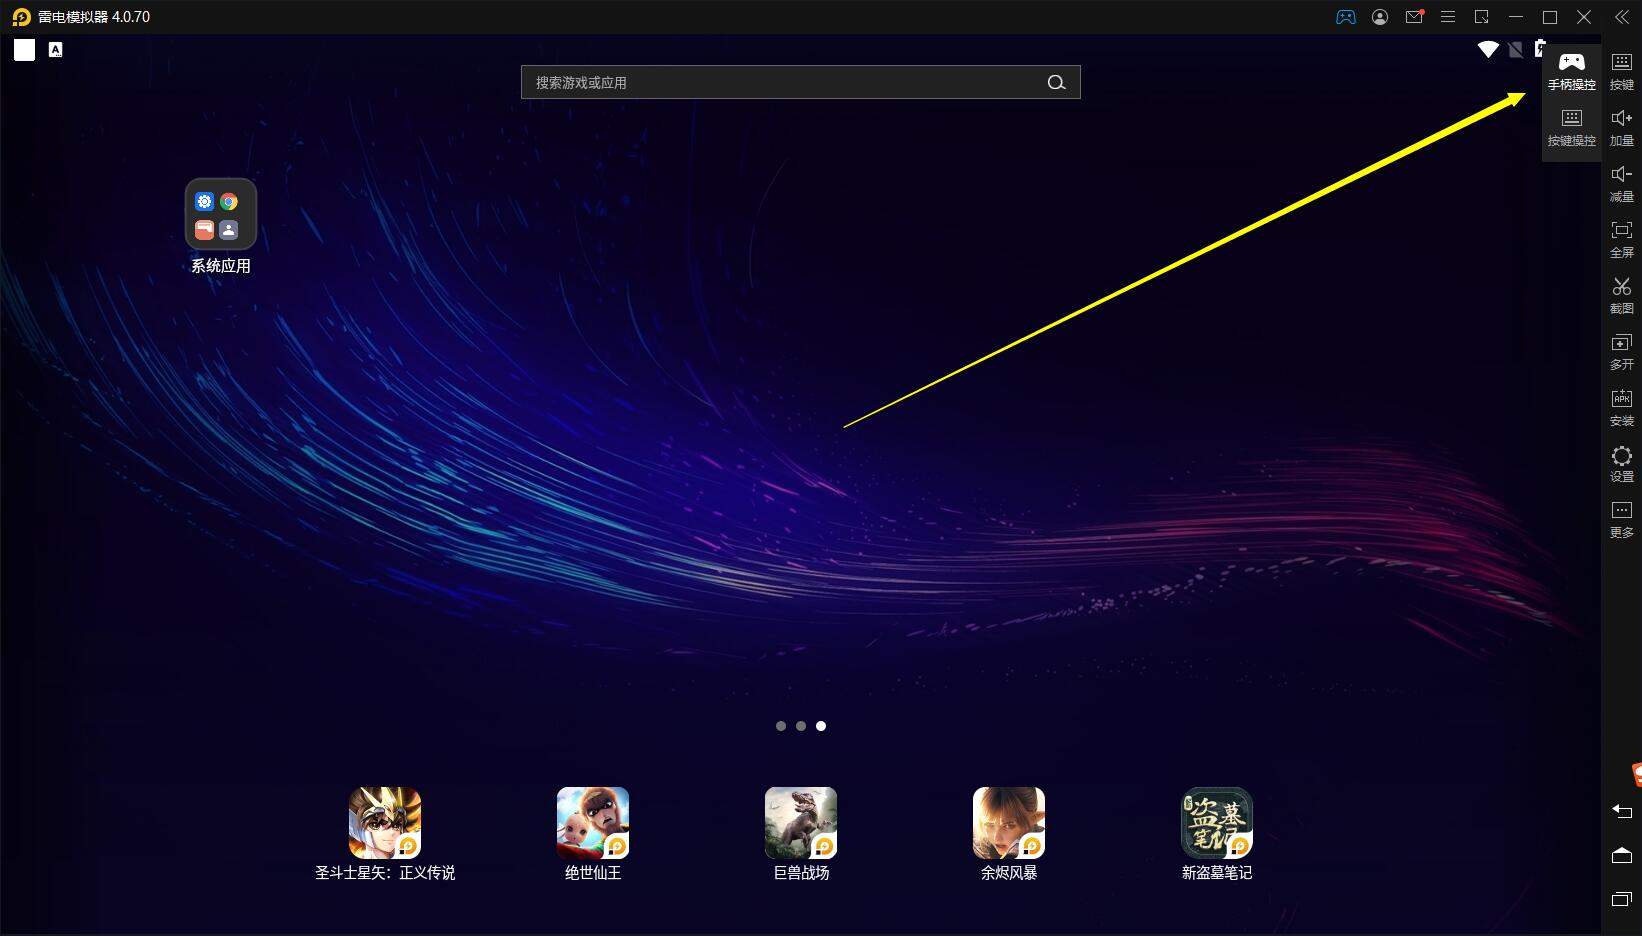
Task: Take a screenshot with 截图 scissors icon
Action: 1622,296
